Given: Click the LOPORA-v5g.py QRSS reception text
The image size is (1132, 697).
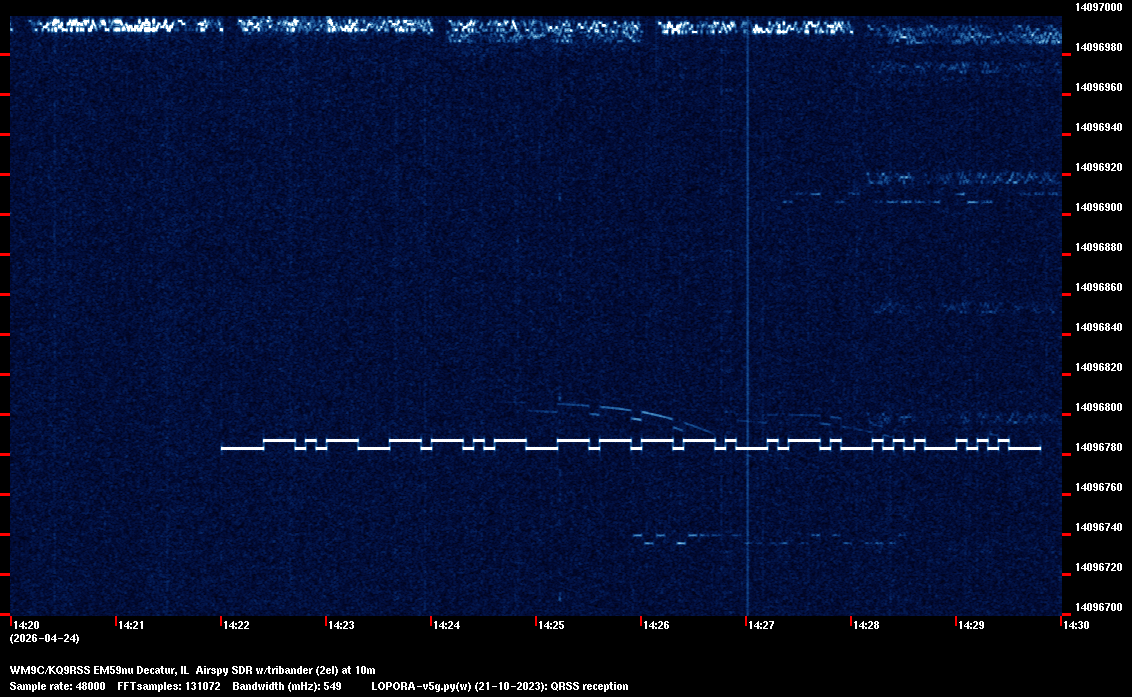Looking at the screenshot, I should click(499, 686).
